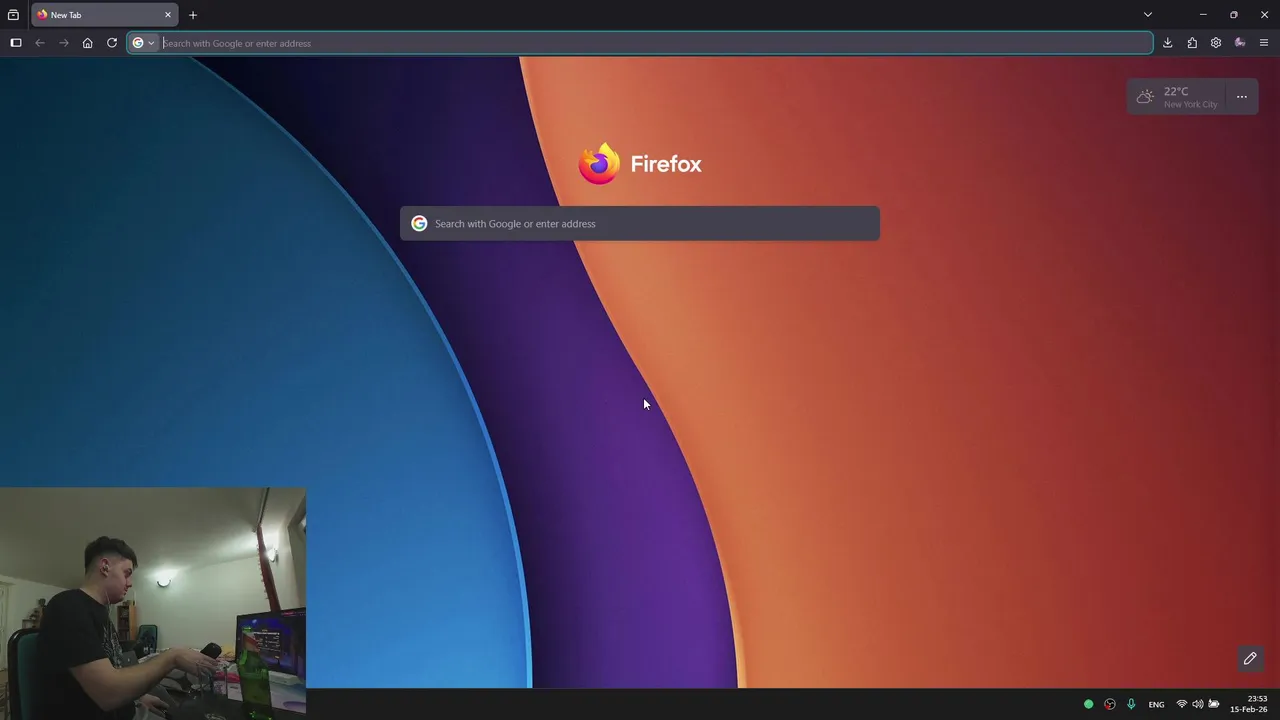Open the Firefox hamburger application menu
The height and width of the screenshot is (720, 1280).
click(1264, 43)
